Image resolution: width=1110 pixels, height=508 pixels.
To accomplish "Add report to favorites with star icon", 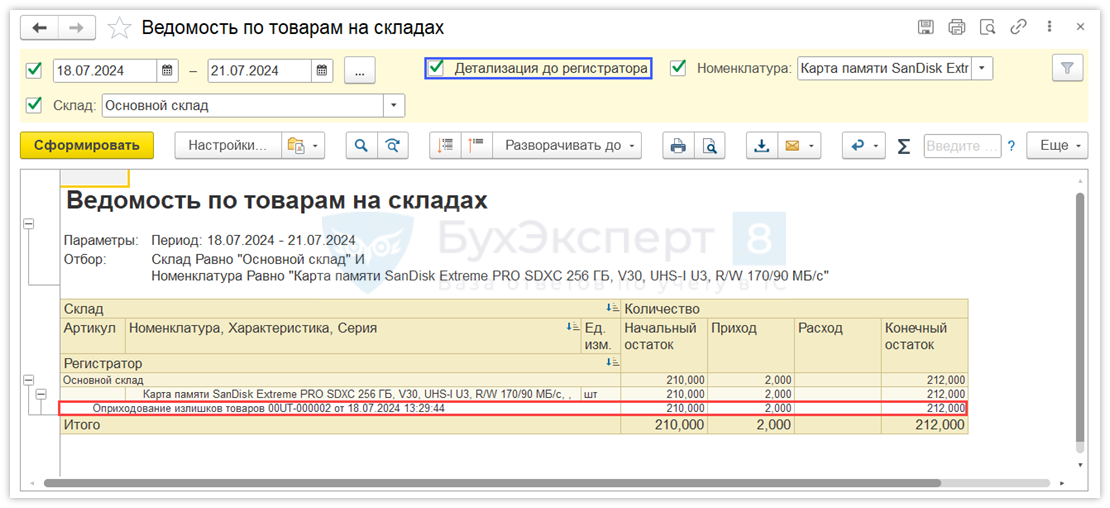I will click(119, 28).
